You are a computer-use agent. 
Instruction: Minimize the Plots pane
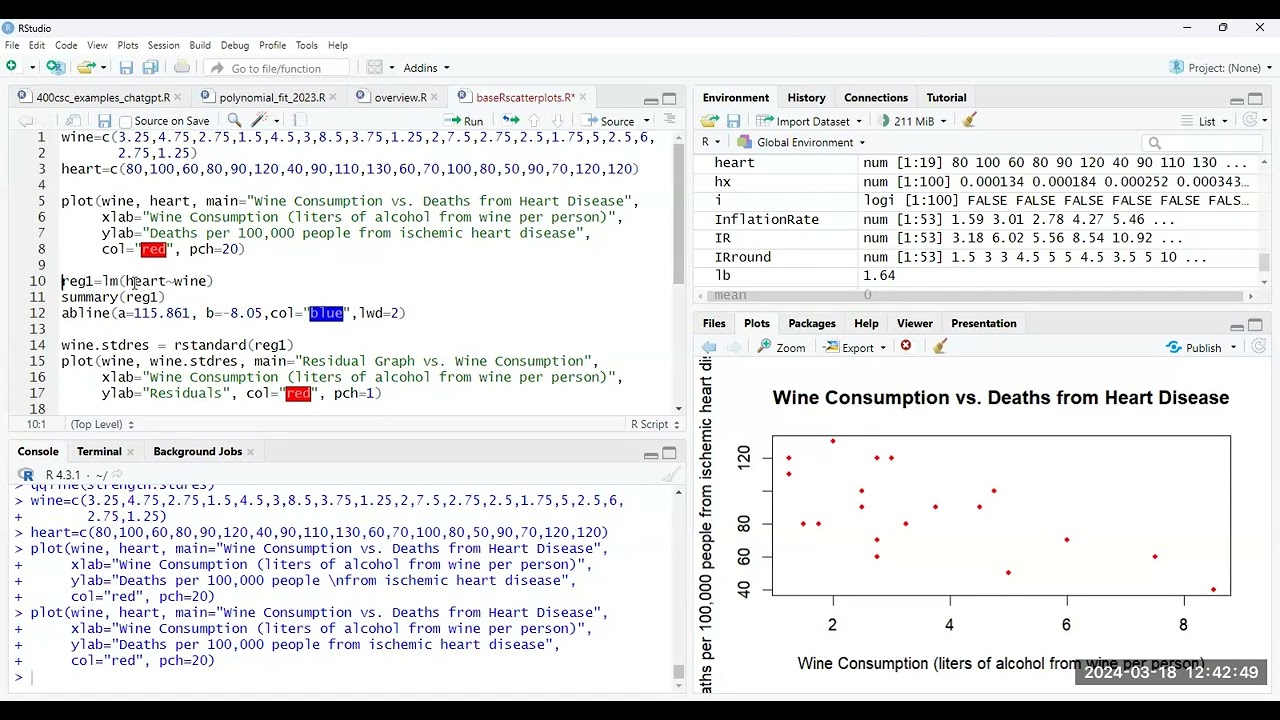pyautogui.click(x=1237, y=326)
